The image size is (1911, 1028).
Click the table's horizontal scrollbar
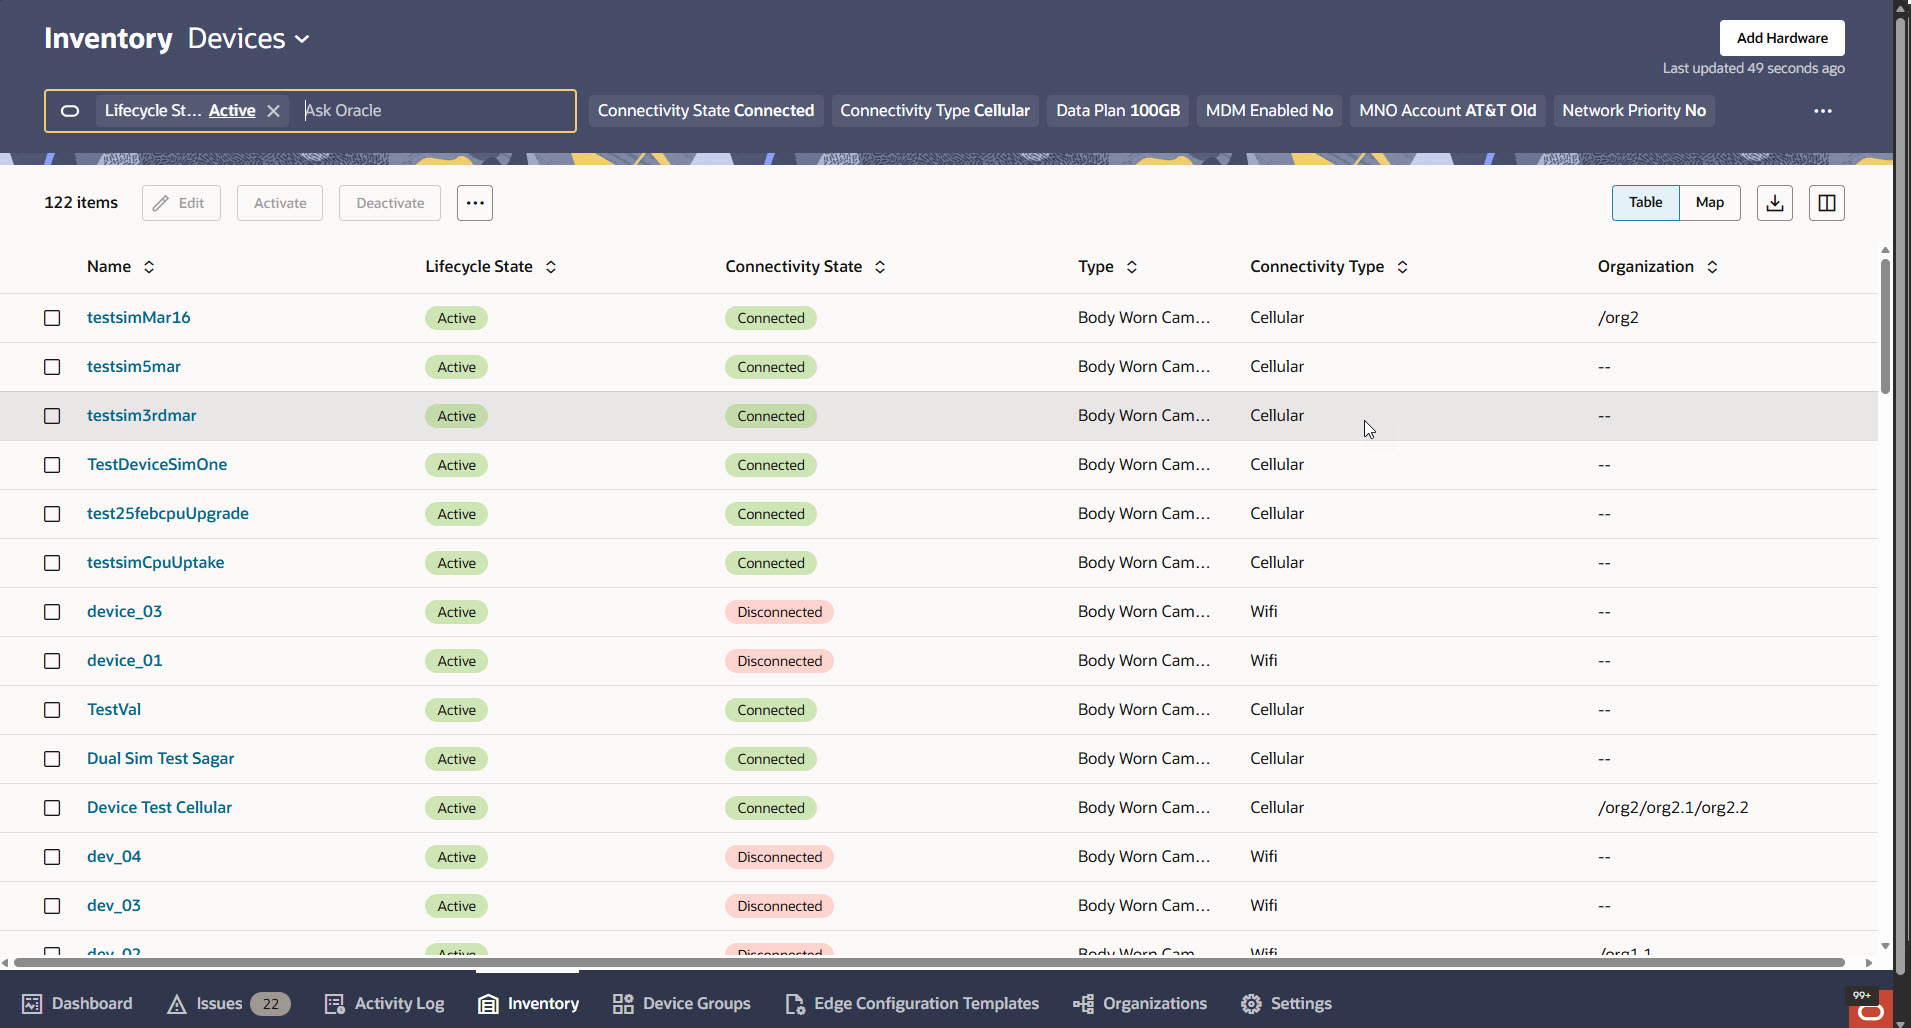coord(929,963)
